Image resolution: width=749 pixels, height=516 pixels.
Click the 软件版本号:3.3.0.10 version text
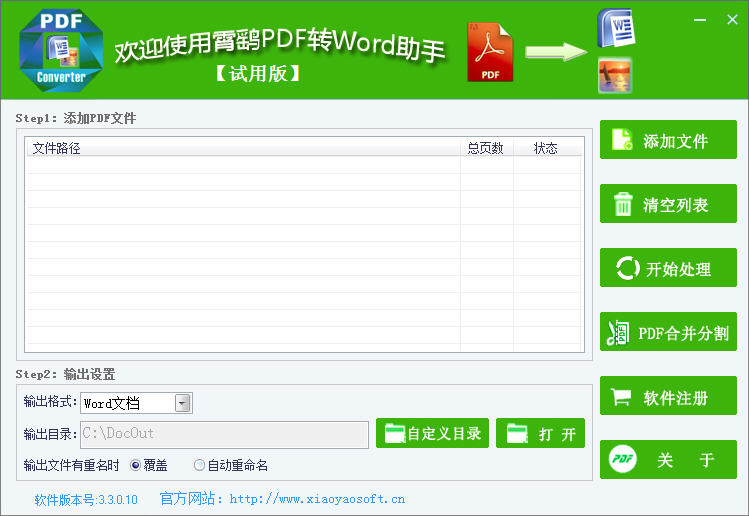pyautogui.click(x=86, y=500)
